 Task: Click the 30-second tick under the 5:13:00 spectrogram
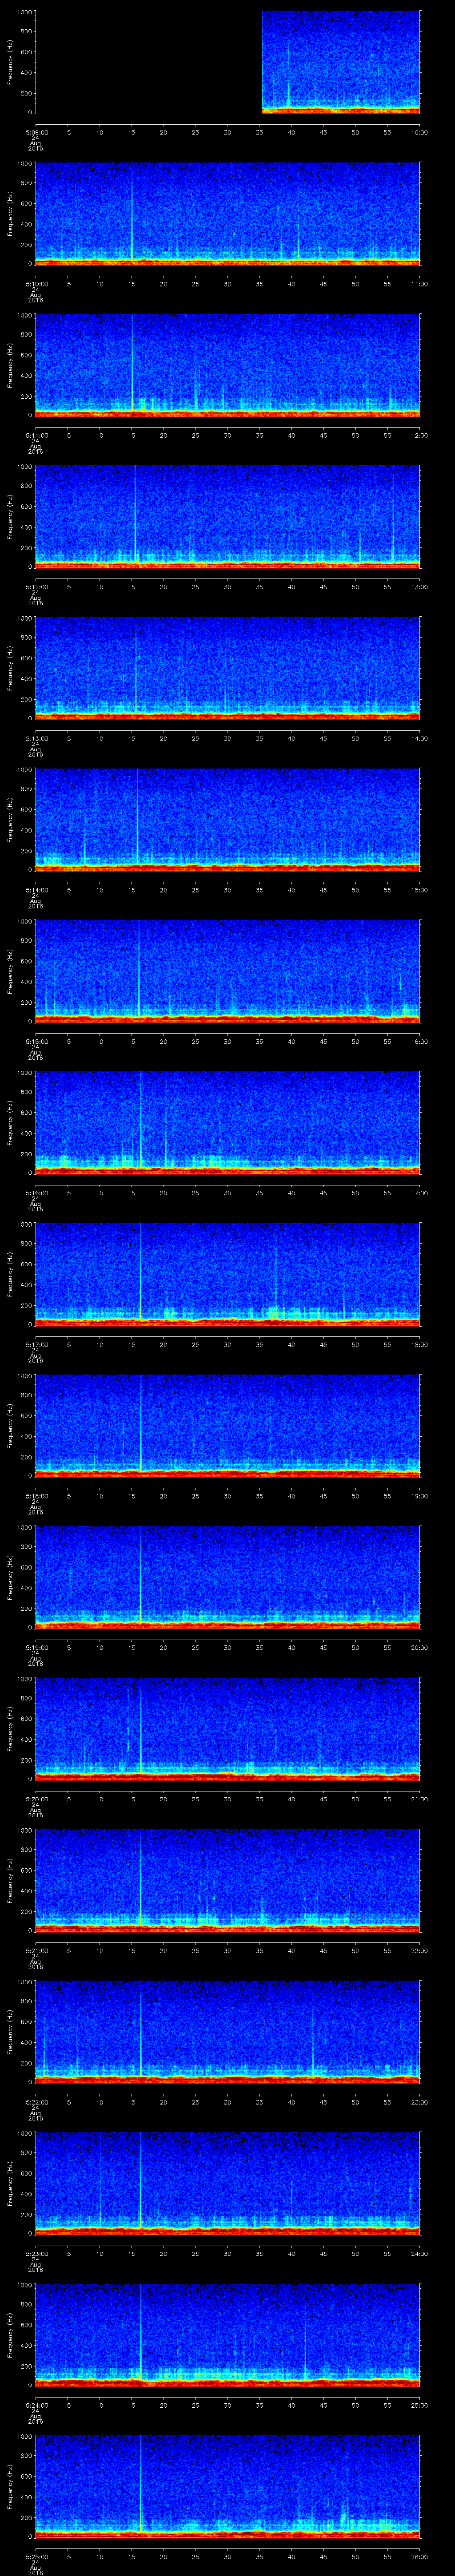tap(228, 738)
